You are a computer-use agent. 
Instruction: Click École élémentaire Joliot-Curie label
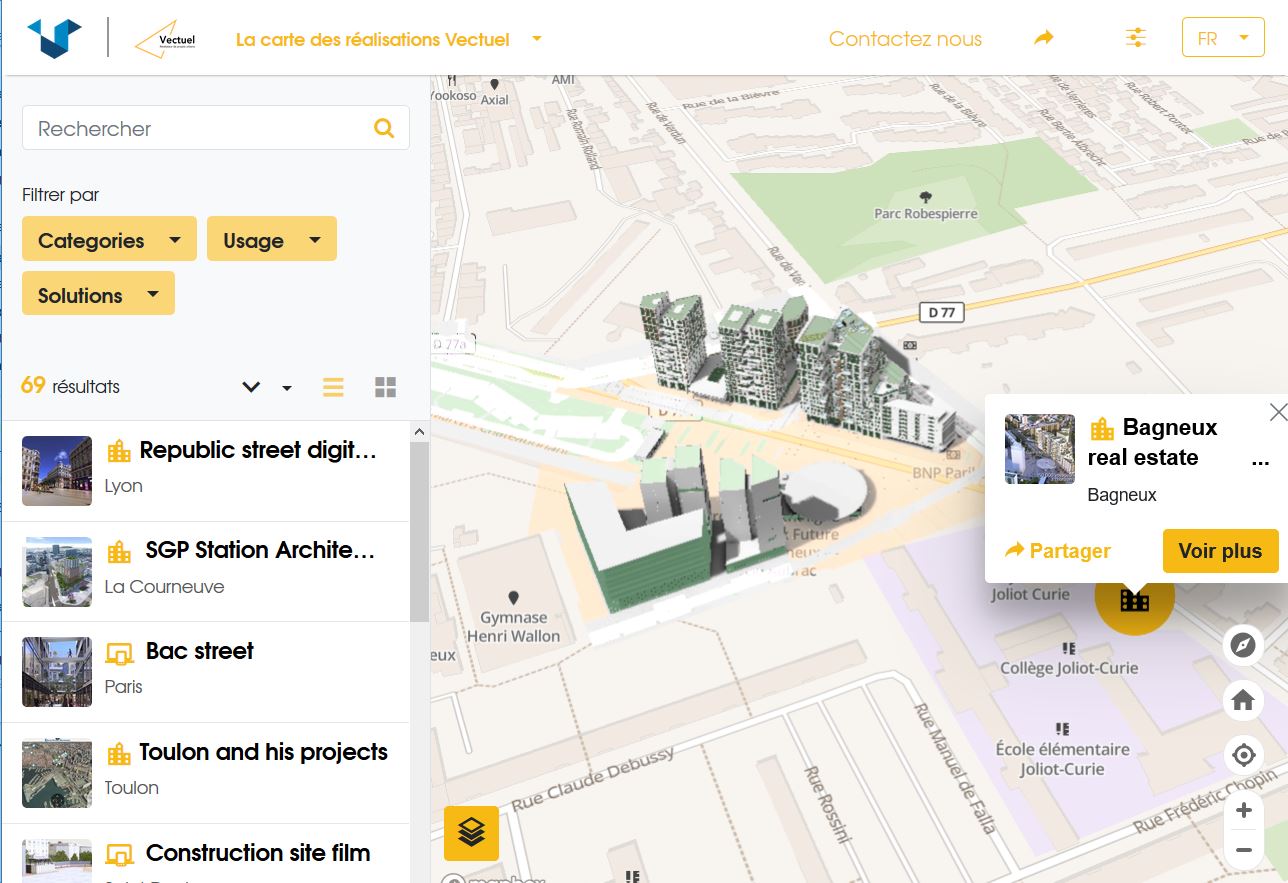tap(1062, 759)
